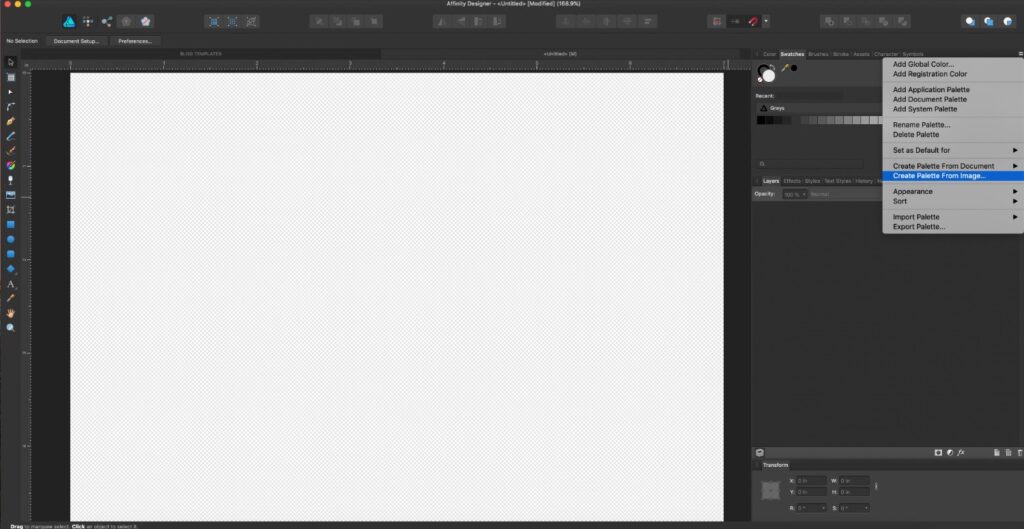Open the Effects panel tab
The width and height of the screenshot is (1024, 529).
(792, 181)
